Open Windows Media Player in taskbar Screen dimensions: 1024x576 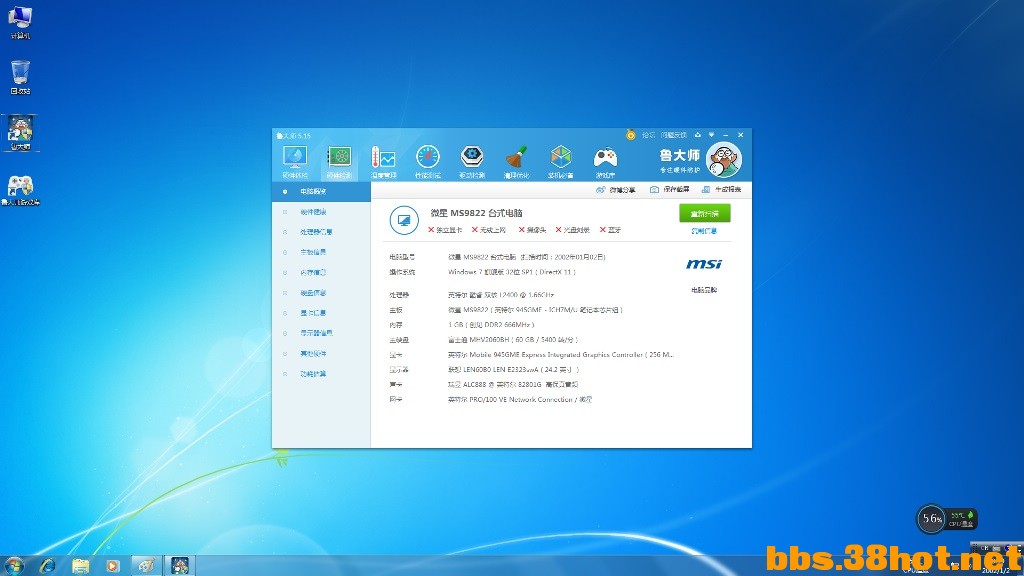pyautogui.click(x=113, y=566)
